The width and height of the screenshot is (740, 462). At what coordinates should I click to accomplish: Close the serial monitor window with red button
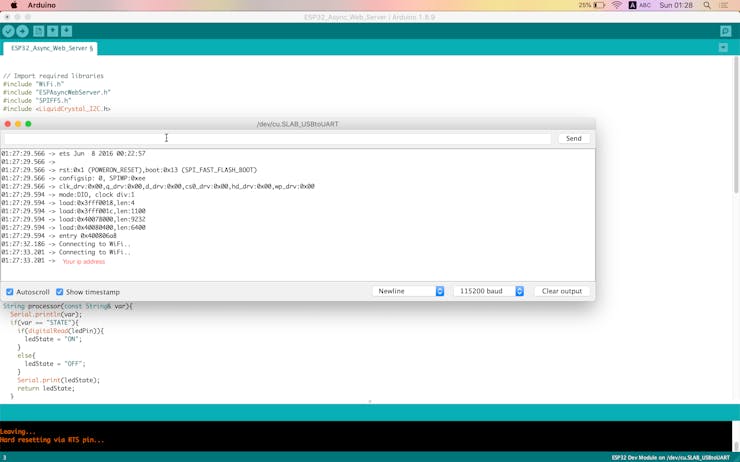pos(8,124)
